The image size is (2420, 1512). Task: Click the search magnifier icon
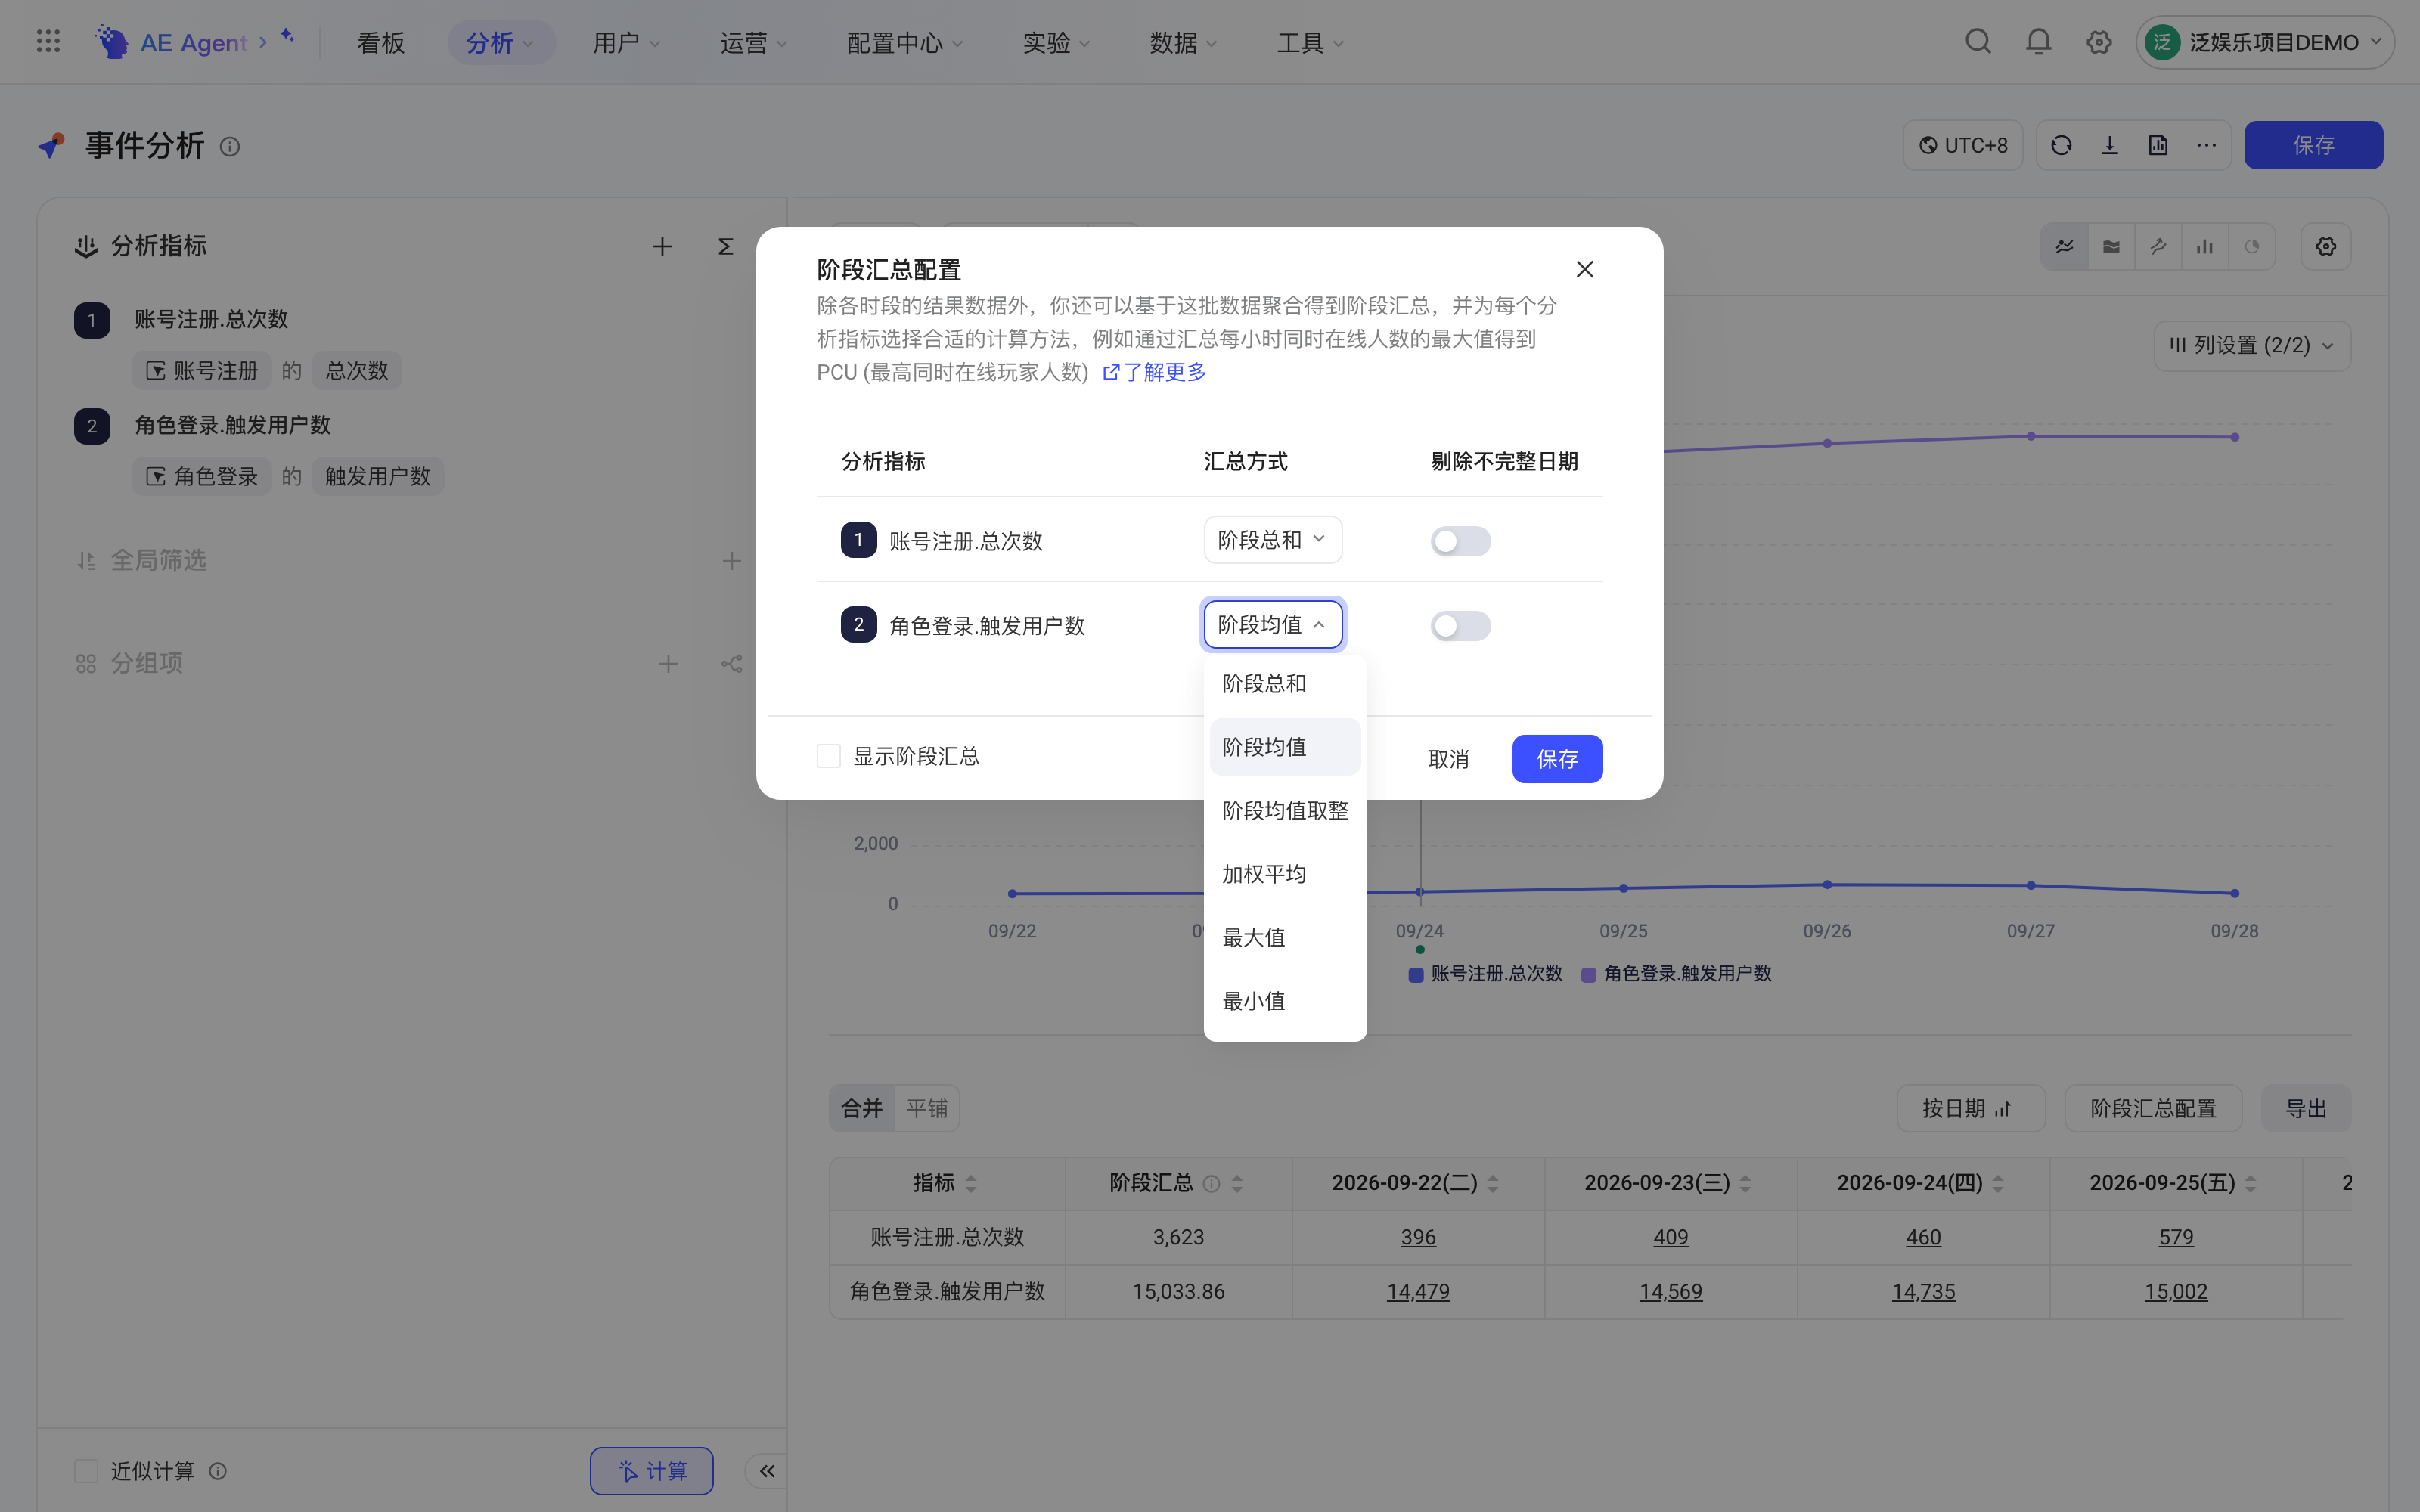[x=1978, y=42]
